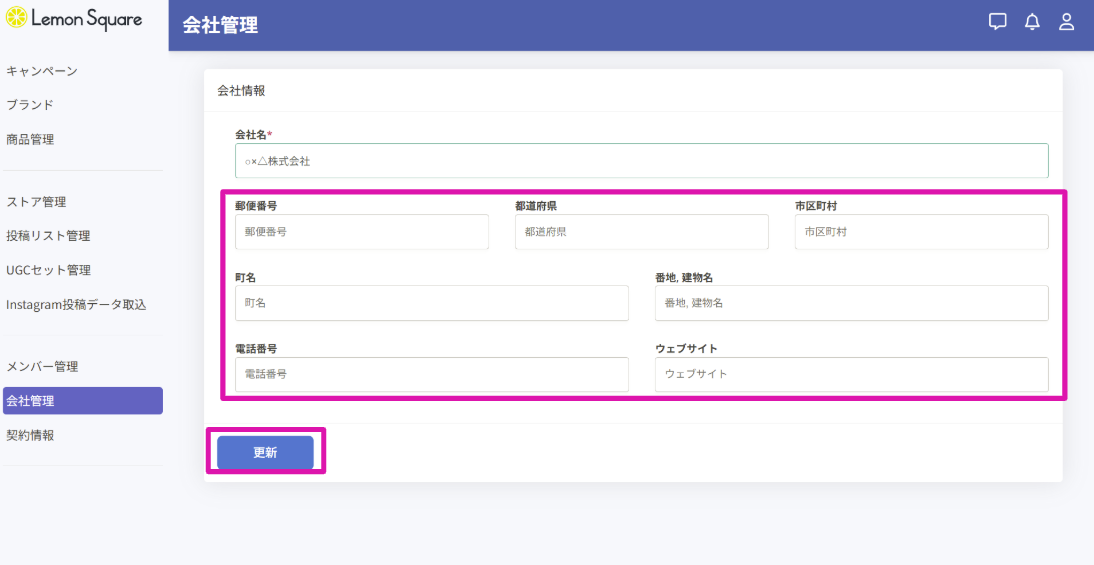Click the notification bell icon
The width and height of the screenshot is (1094, 565).
[1032, 22]
